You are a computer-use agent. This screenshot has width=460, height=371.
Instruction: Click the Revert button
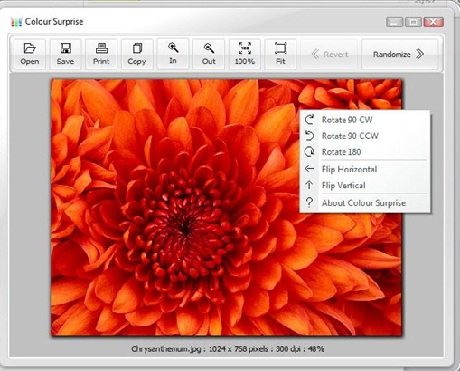click(x=330, y=54)
